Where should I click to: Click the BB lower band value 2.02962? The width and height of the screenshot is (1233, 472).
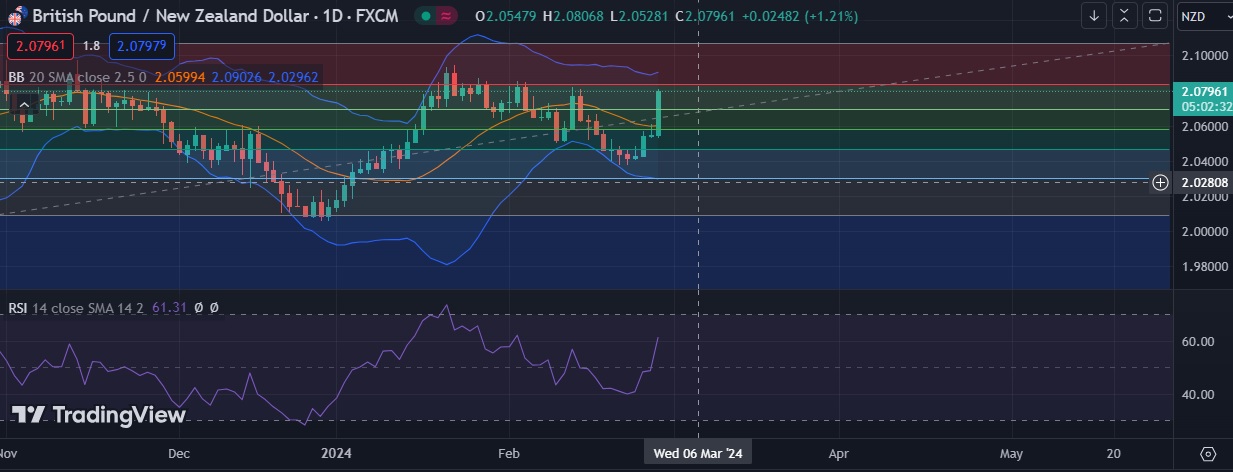point(293,76)
